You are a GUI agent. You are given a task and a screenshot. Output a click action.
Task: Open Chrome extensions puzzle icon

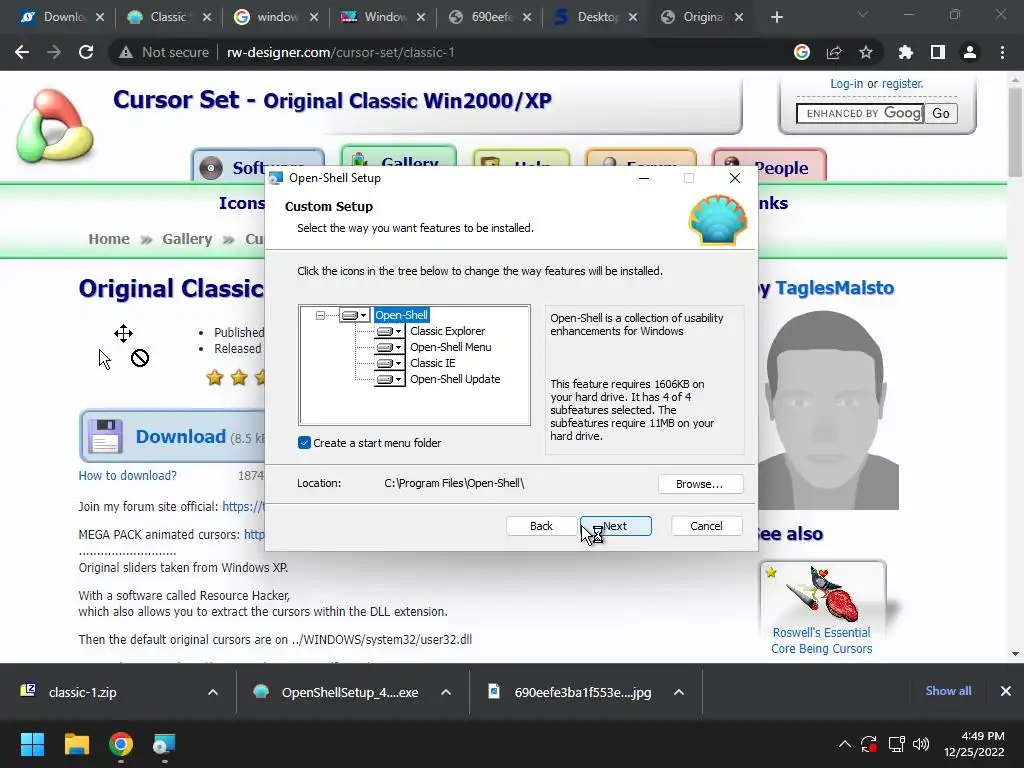click(x=905, y=52)
